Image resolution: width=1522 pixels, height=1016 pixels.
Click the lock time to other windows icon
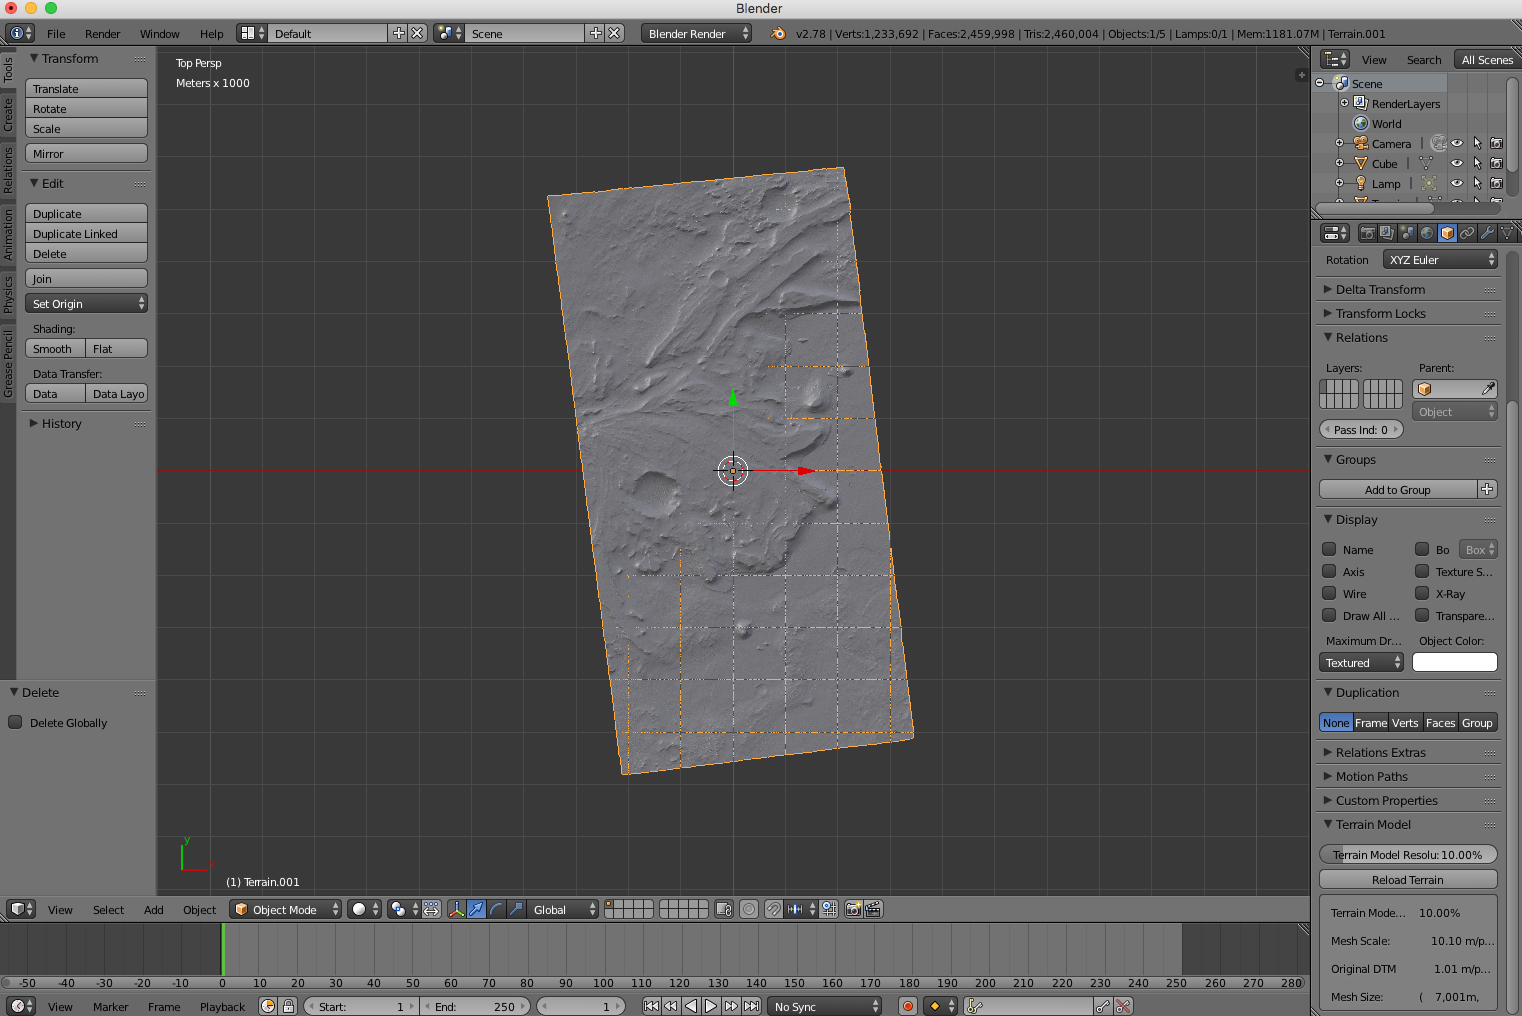point(288,1006)
